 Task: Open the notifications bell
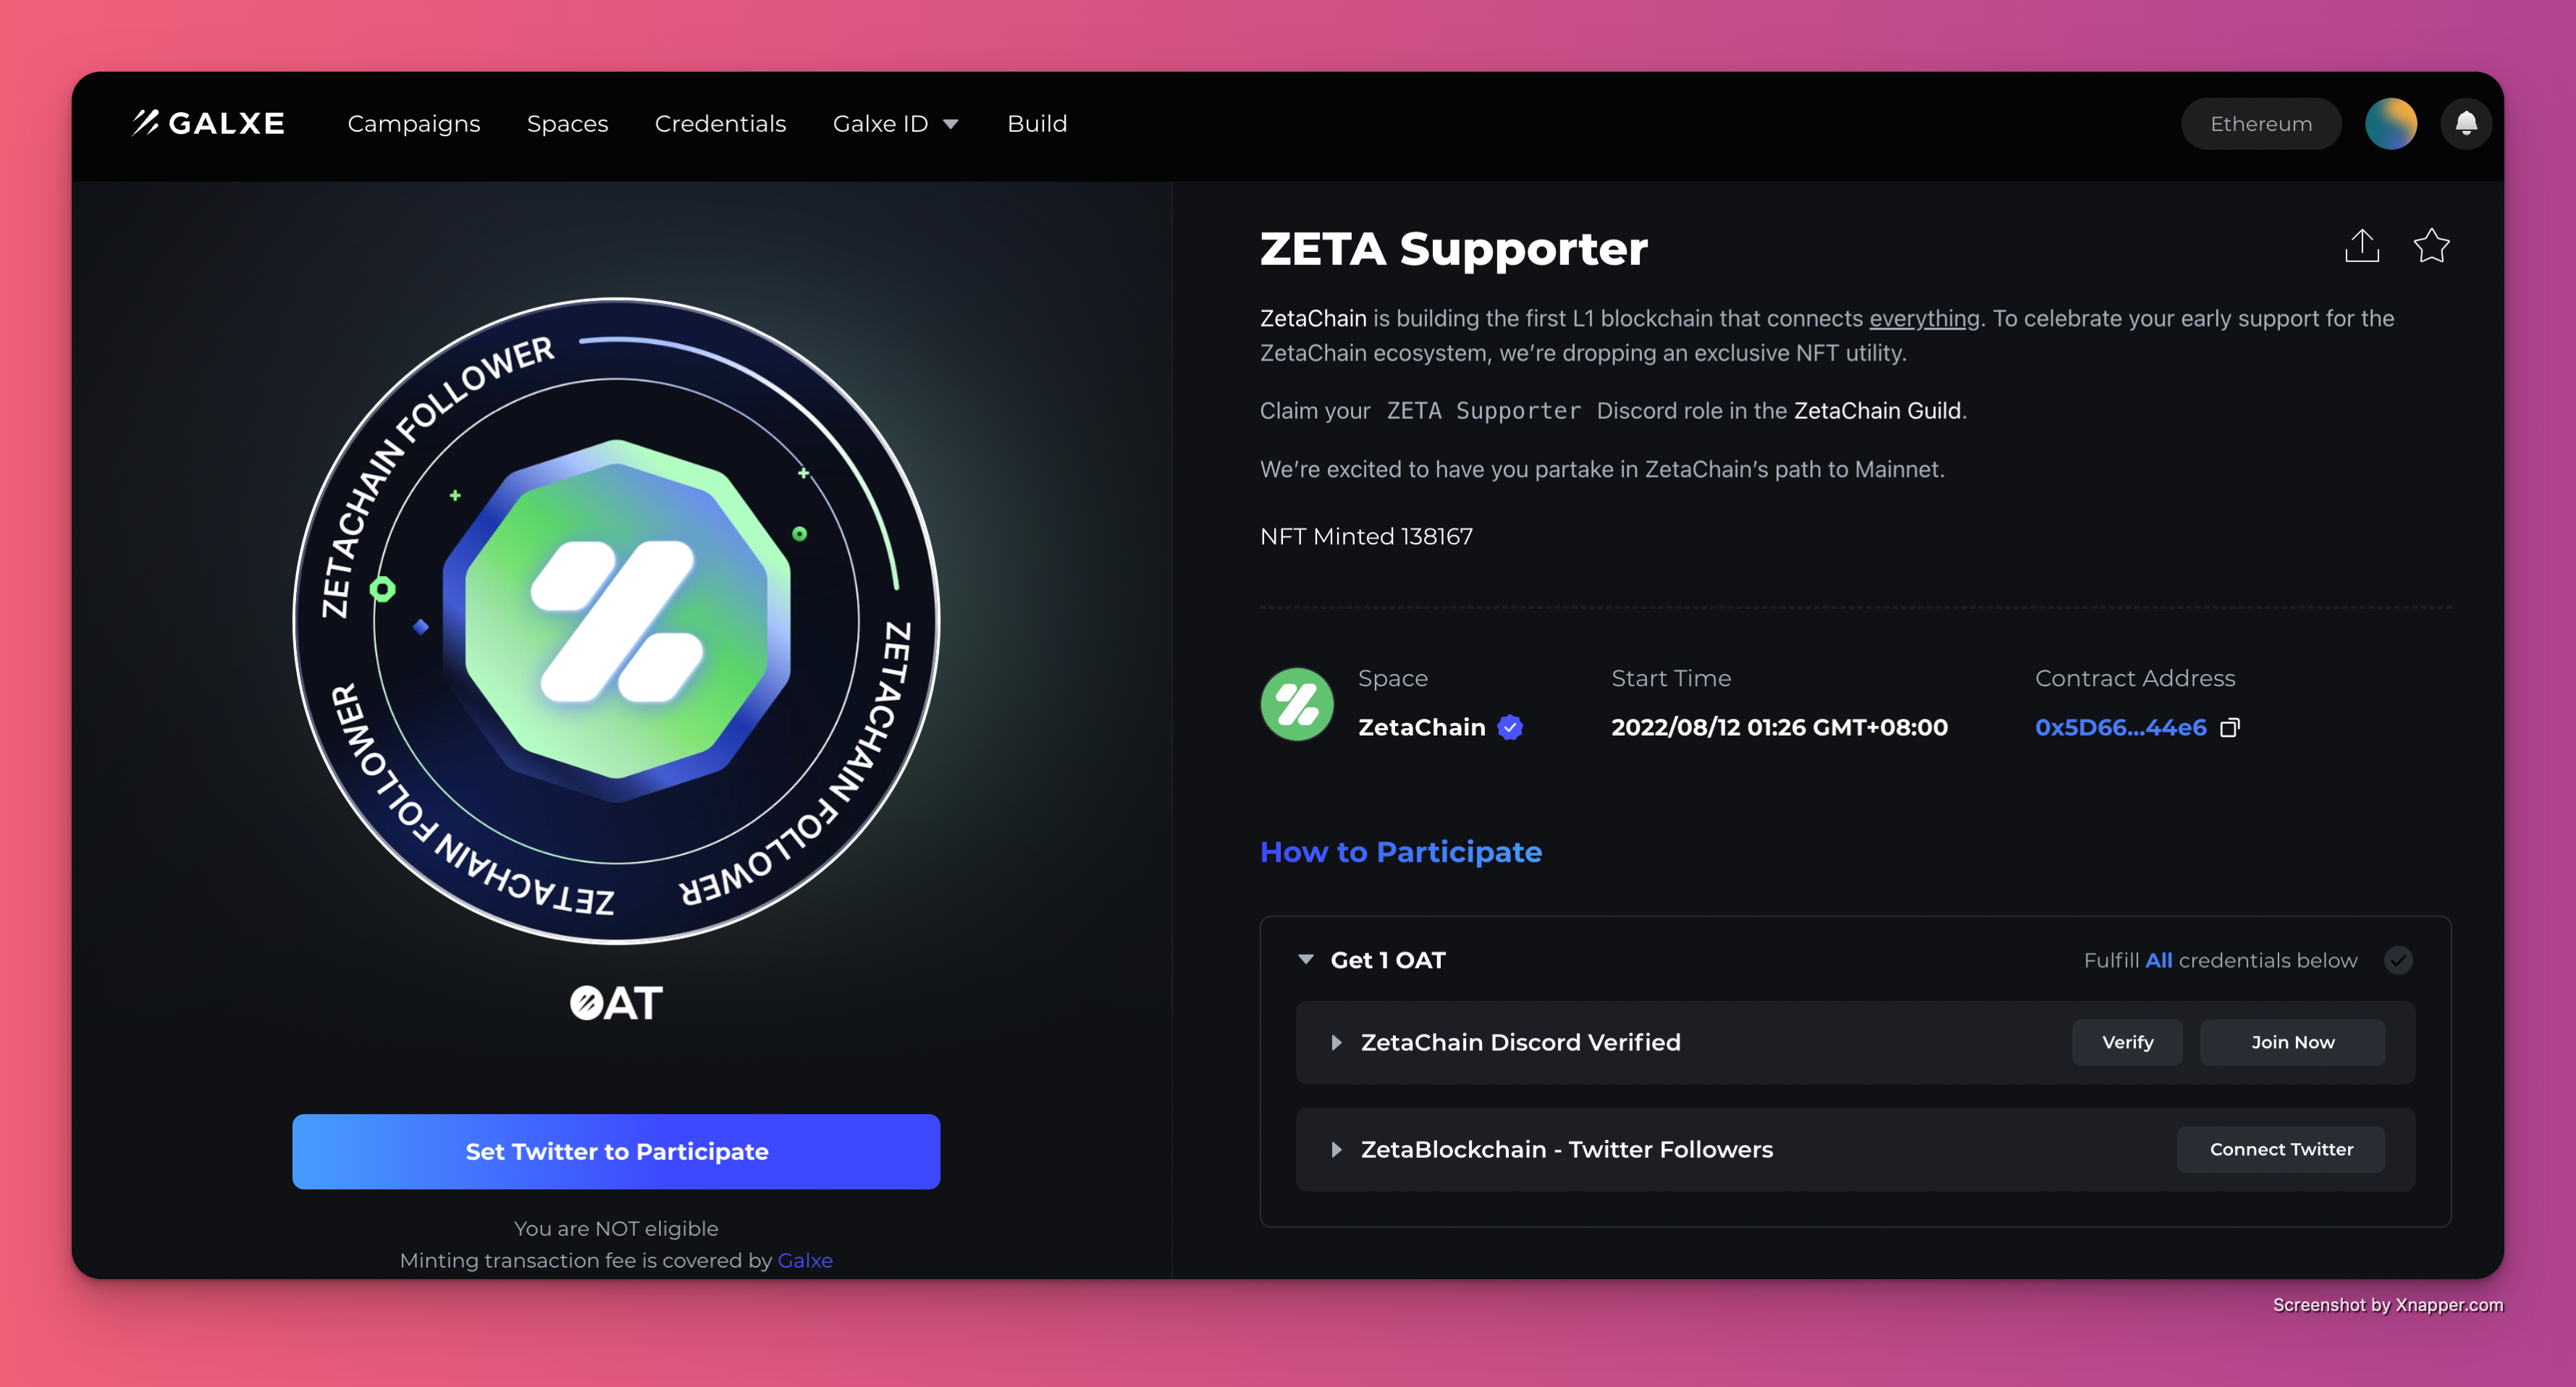[2466, 123]
